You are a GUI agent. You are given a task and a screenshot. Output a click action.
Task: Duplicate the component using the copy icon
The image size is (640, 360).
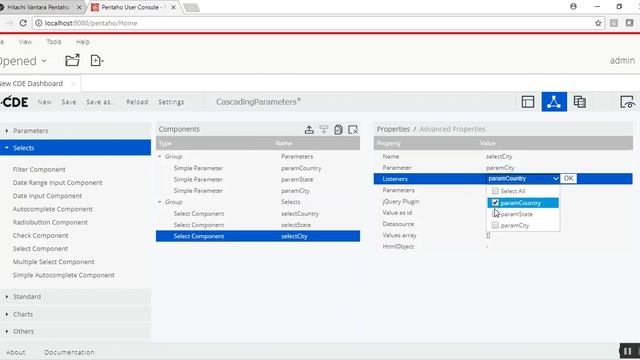tap(338, 130)
